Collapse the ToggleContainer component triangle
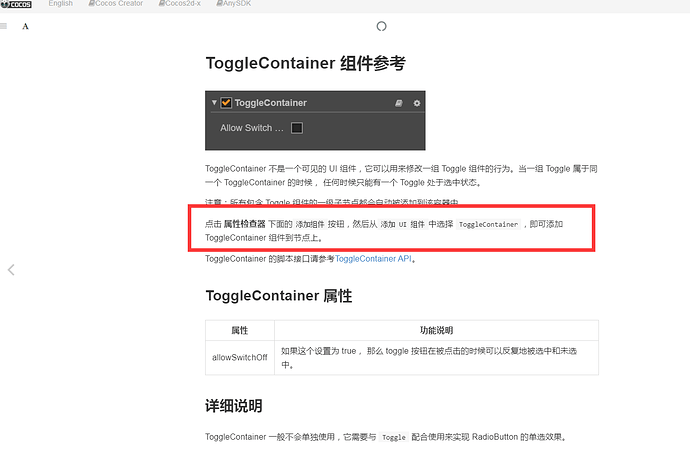The height and width of the screenshot is (474, 690). pyautogui.click(x=214, y=103)
